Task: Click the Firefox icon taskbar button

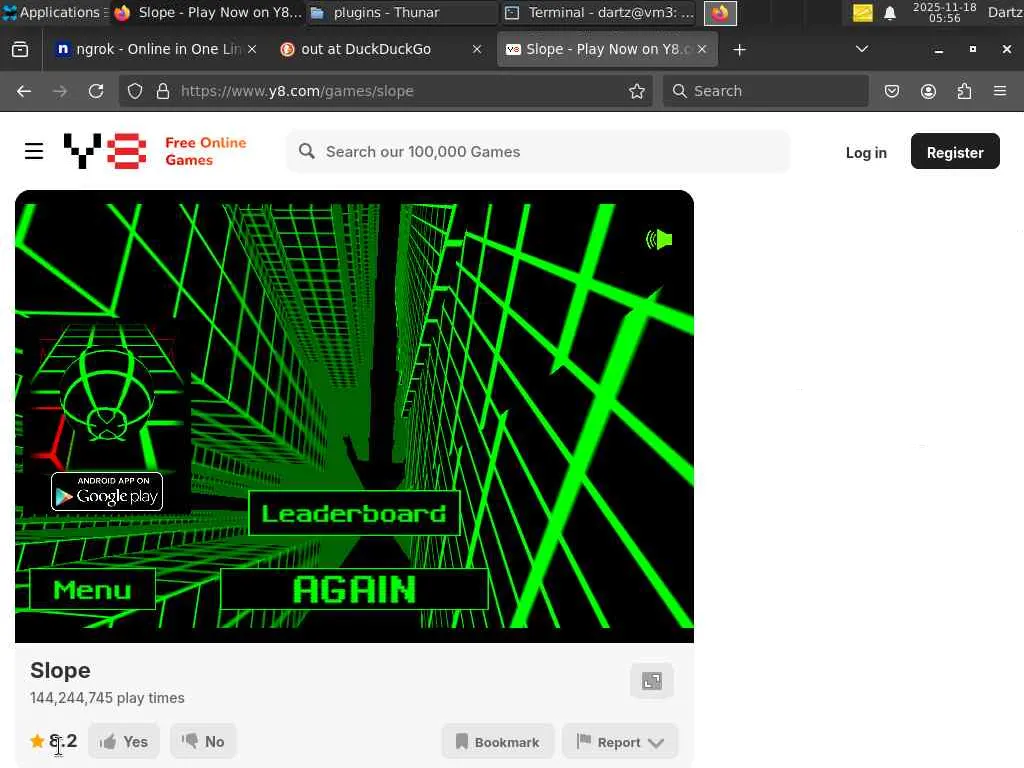Action: [720, 13]
